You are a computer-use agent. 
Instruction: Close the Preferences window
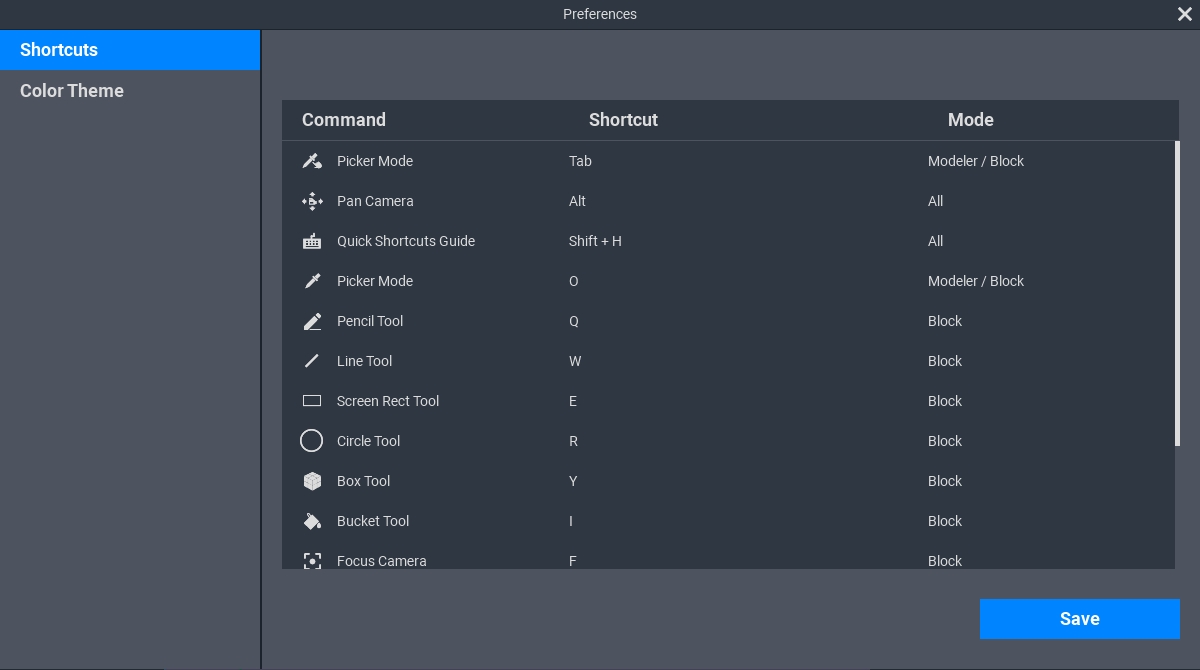coord(1185,14)
